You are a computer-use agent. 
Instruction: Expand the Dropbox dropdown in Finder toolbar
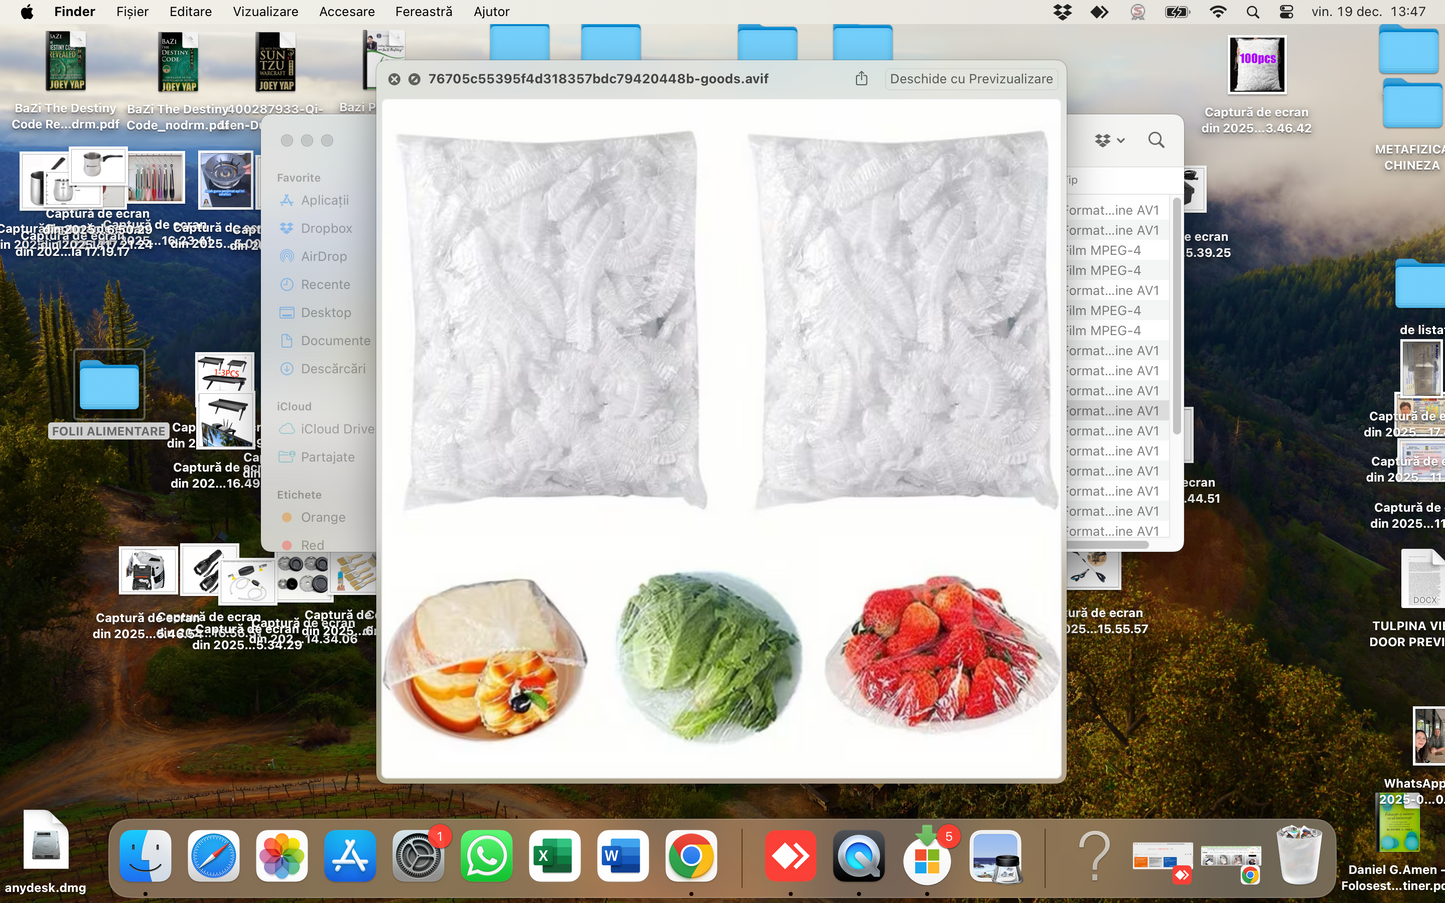pyautogui.click(x=1109, y=141)
